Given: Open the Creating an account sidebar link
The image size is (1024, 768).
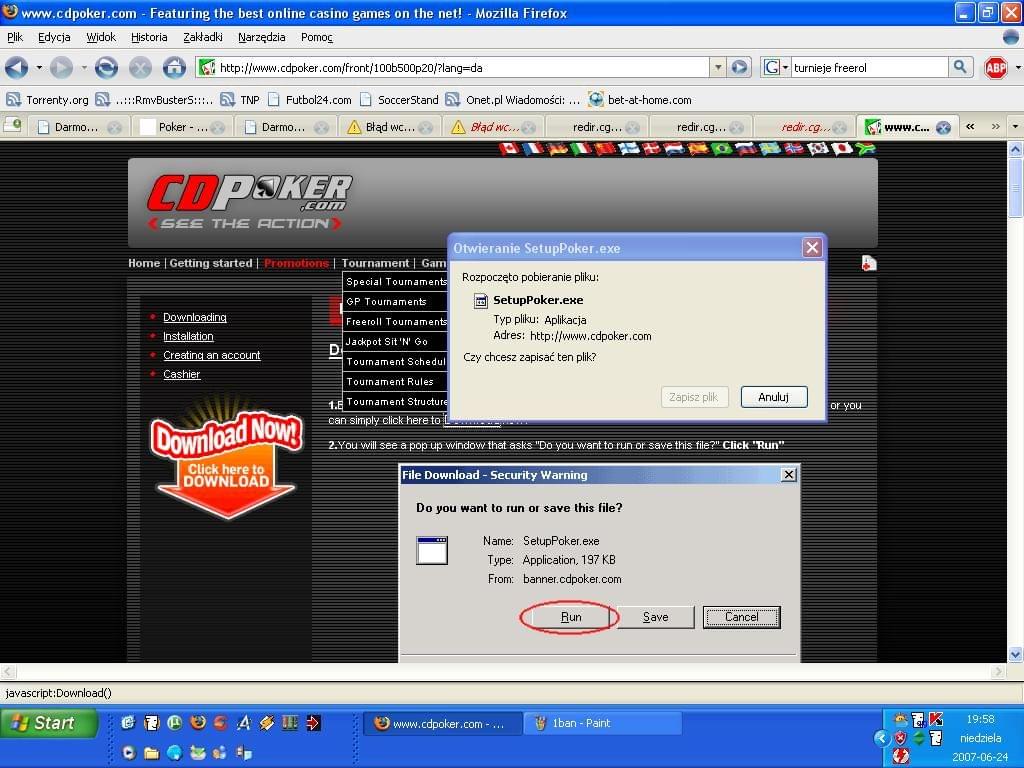Looking at the screenshot, I should point(212,355).
